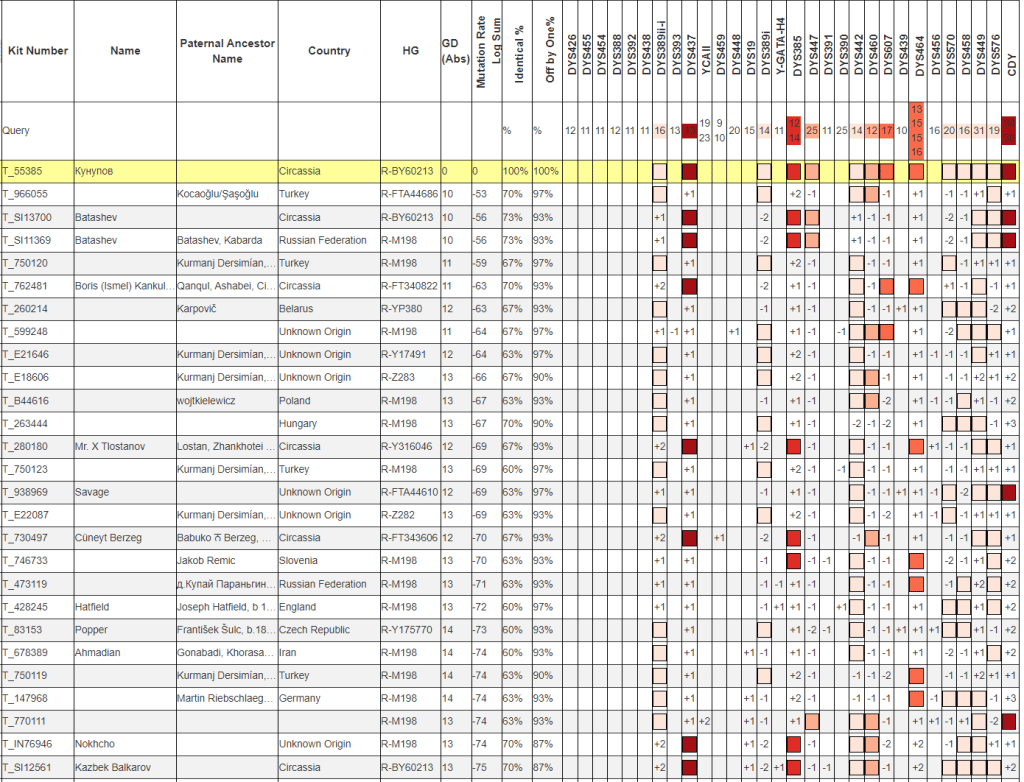Viewport: 1024px width, 782px height.
Task: Sort by the Country column header
Action: click(x=328, y=51)
